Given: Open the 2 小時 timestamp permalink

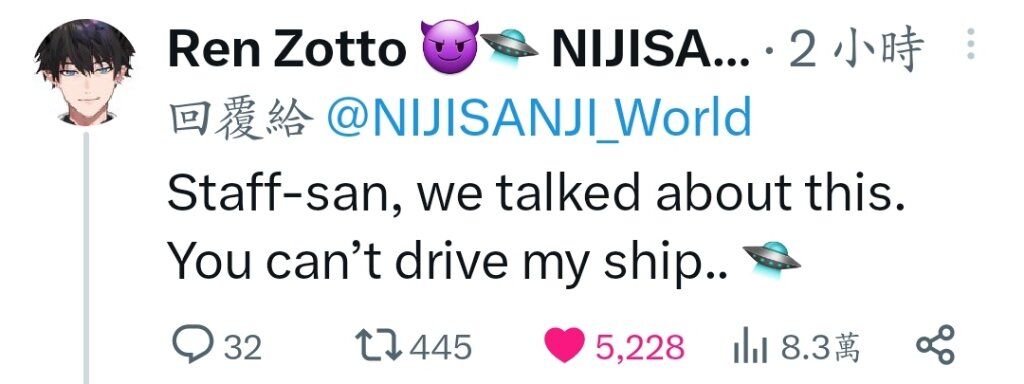Looking at the screenshot, I should tap(856, 50).
